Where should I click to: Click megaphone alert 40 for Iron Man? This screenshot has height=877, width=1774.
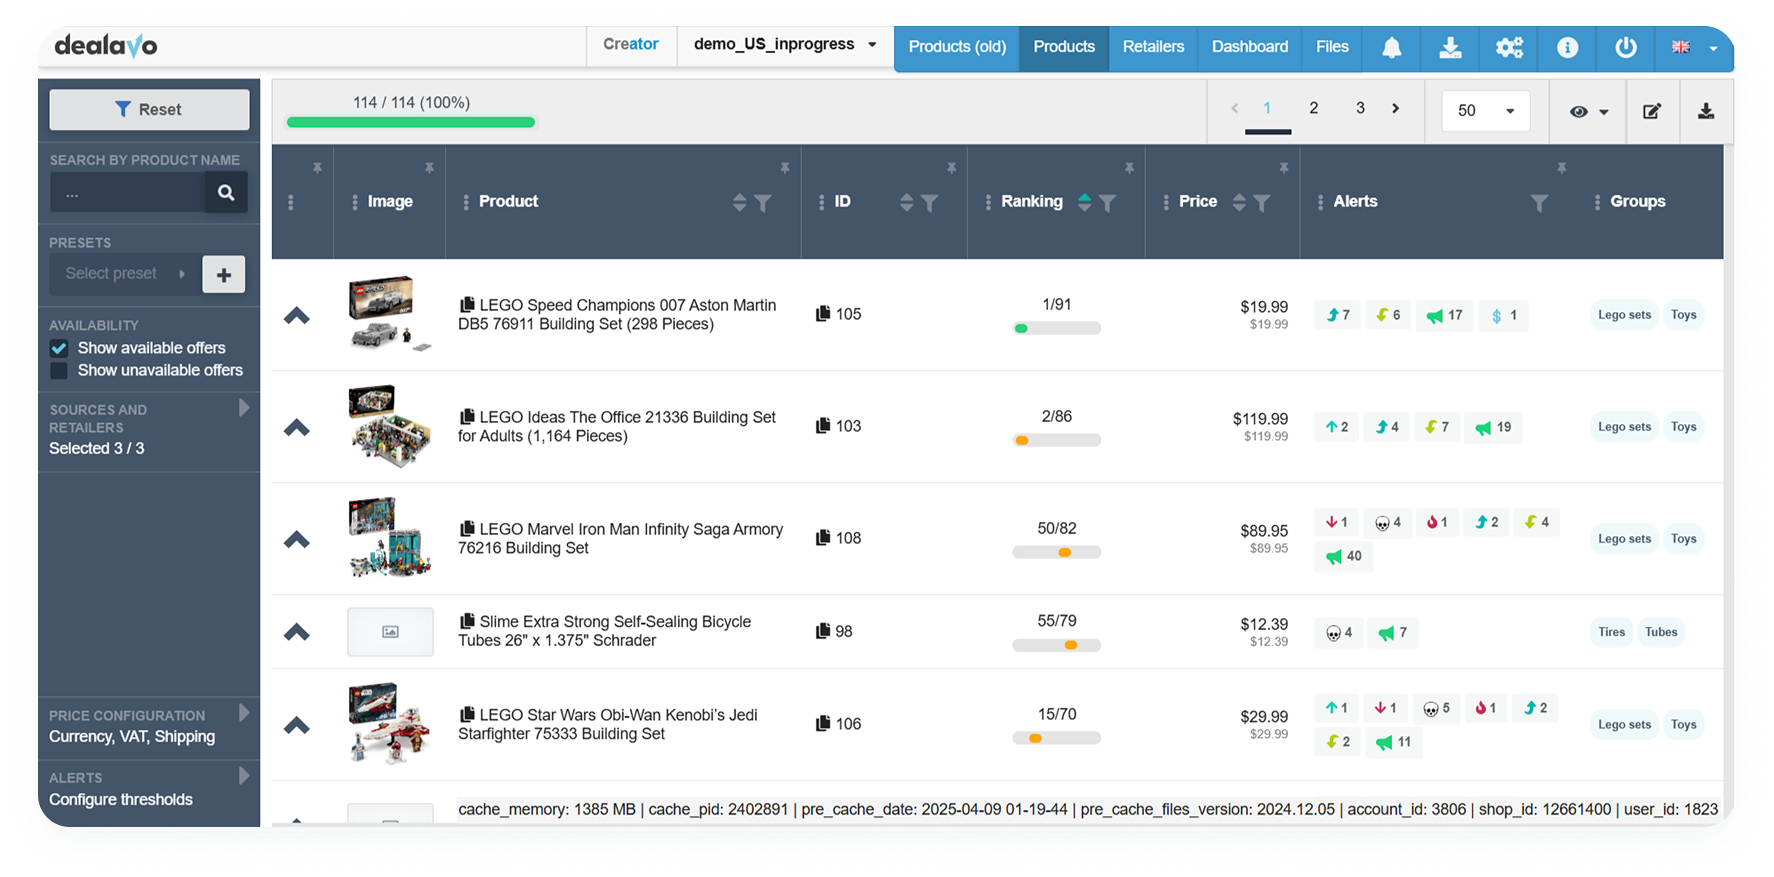click(x=1343, y=557)
